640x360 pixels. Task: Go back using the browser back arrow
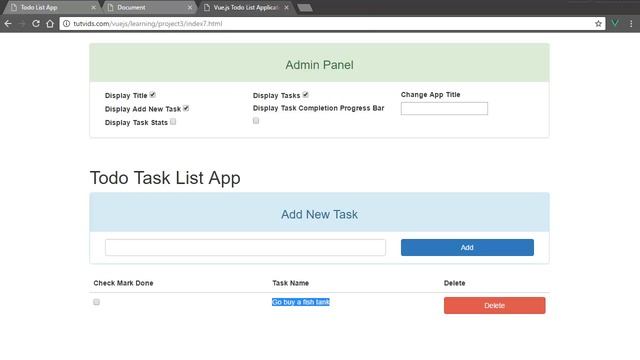pos(8,24)
